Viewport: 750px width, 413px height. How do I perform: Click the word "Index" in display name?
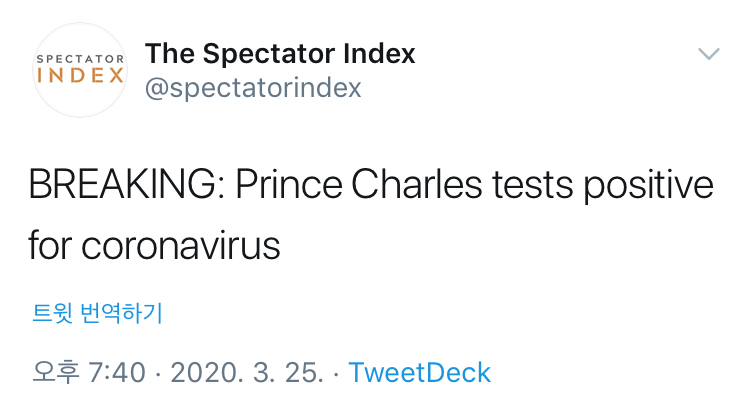point(378,53)
